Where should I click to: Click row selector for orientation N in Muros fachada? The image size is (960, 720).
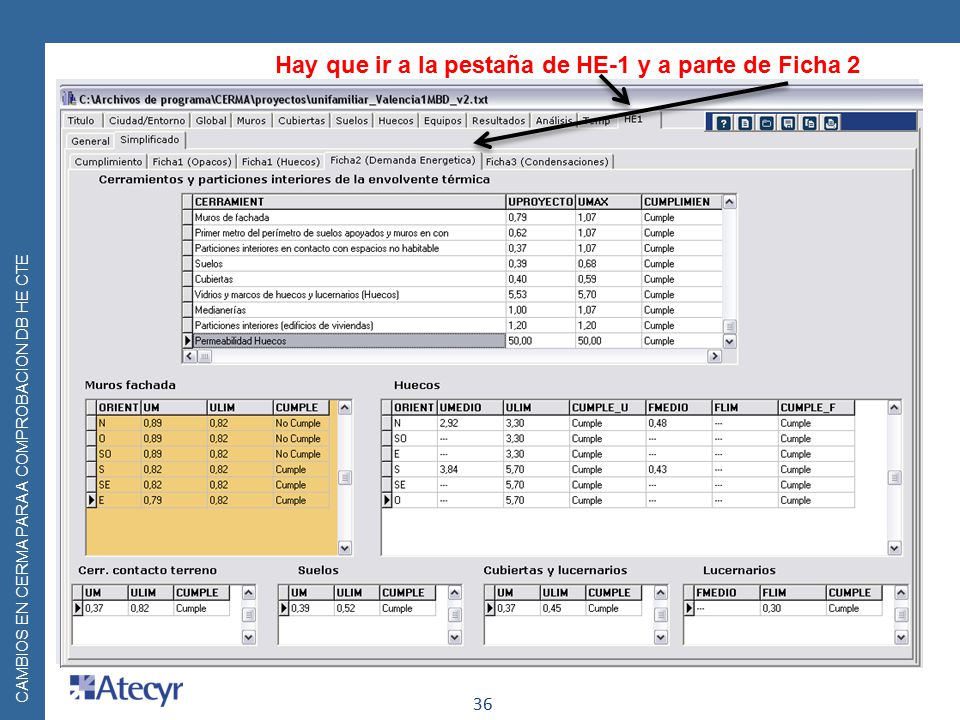click(91, 423)
